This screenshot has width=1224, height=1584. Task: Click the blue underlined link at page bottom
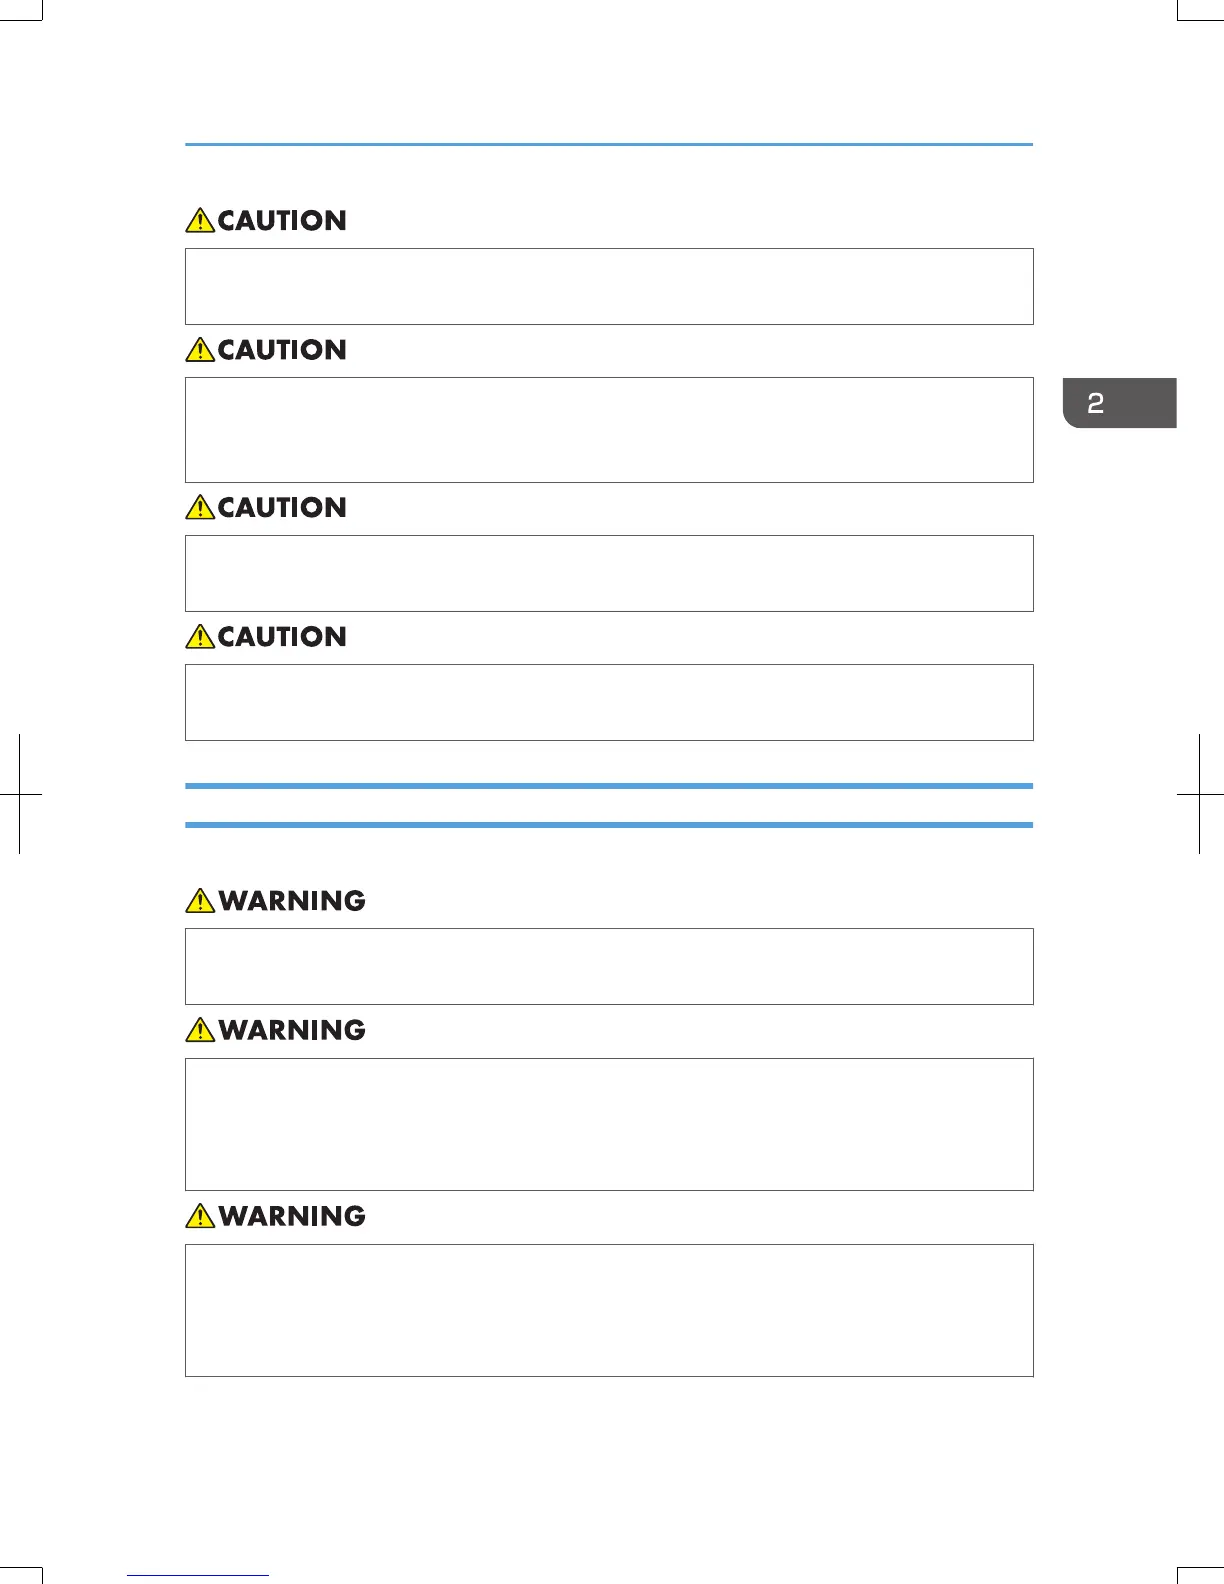pos(198,1575)
